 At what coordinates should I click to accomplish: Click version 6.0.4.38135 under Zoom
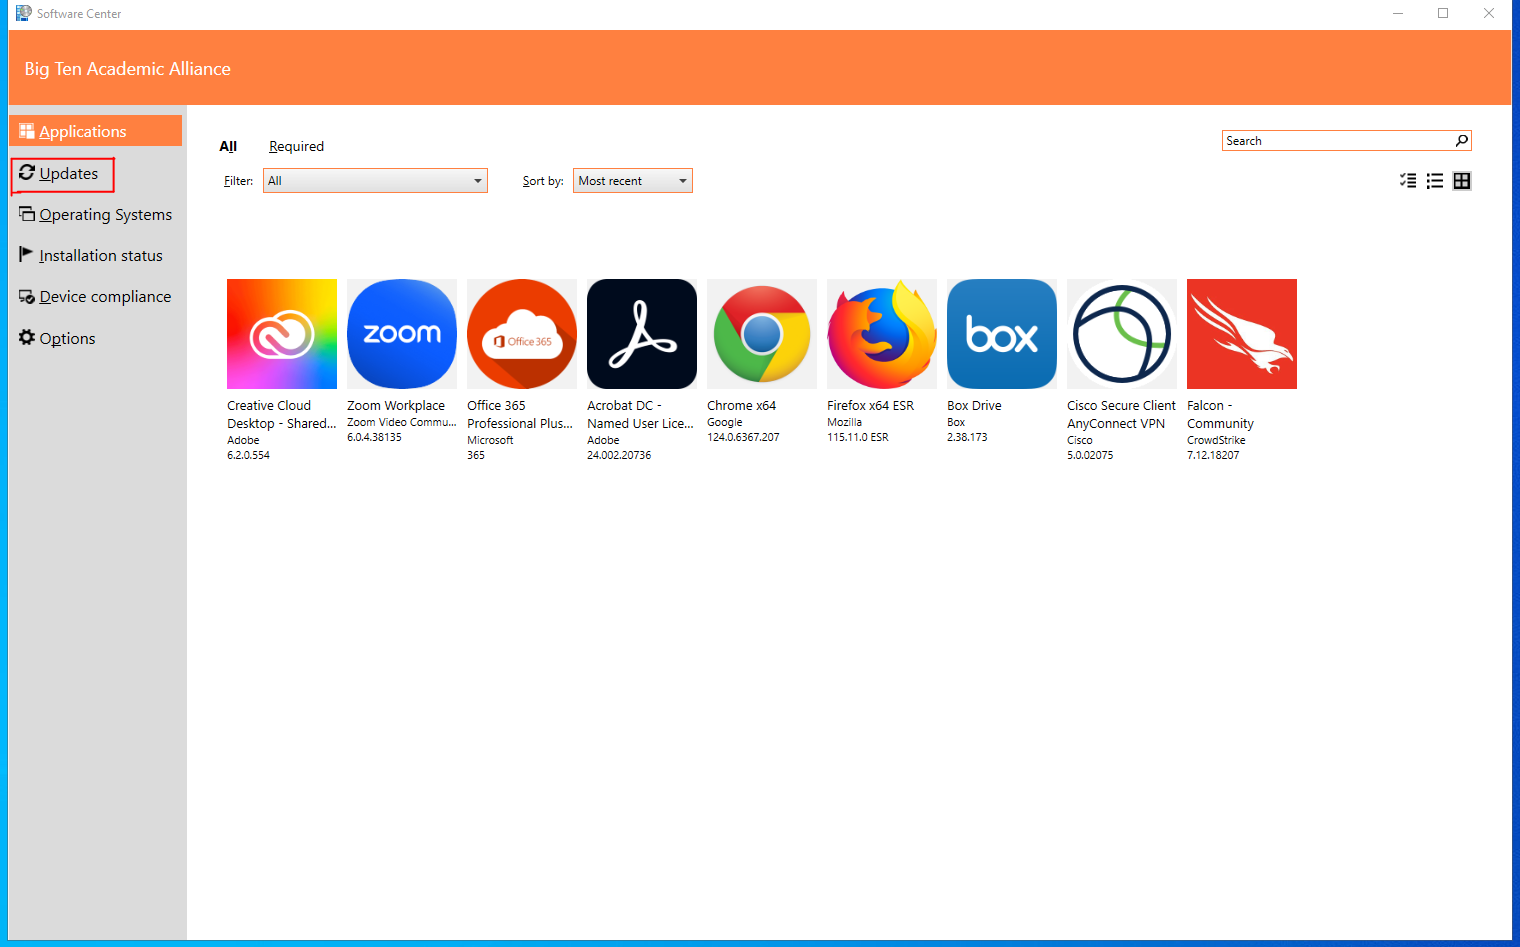point(374,437)
